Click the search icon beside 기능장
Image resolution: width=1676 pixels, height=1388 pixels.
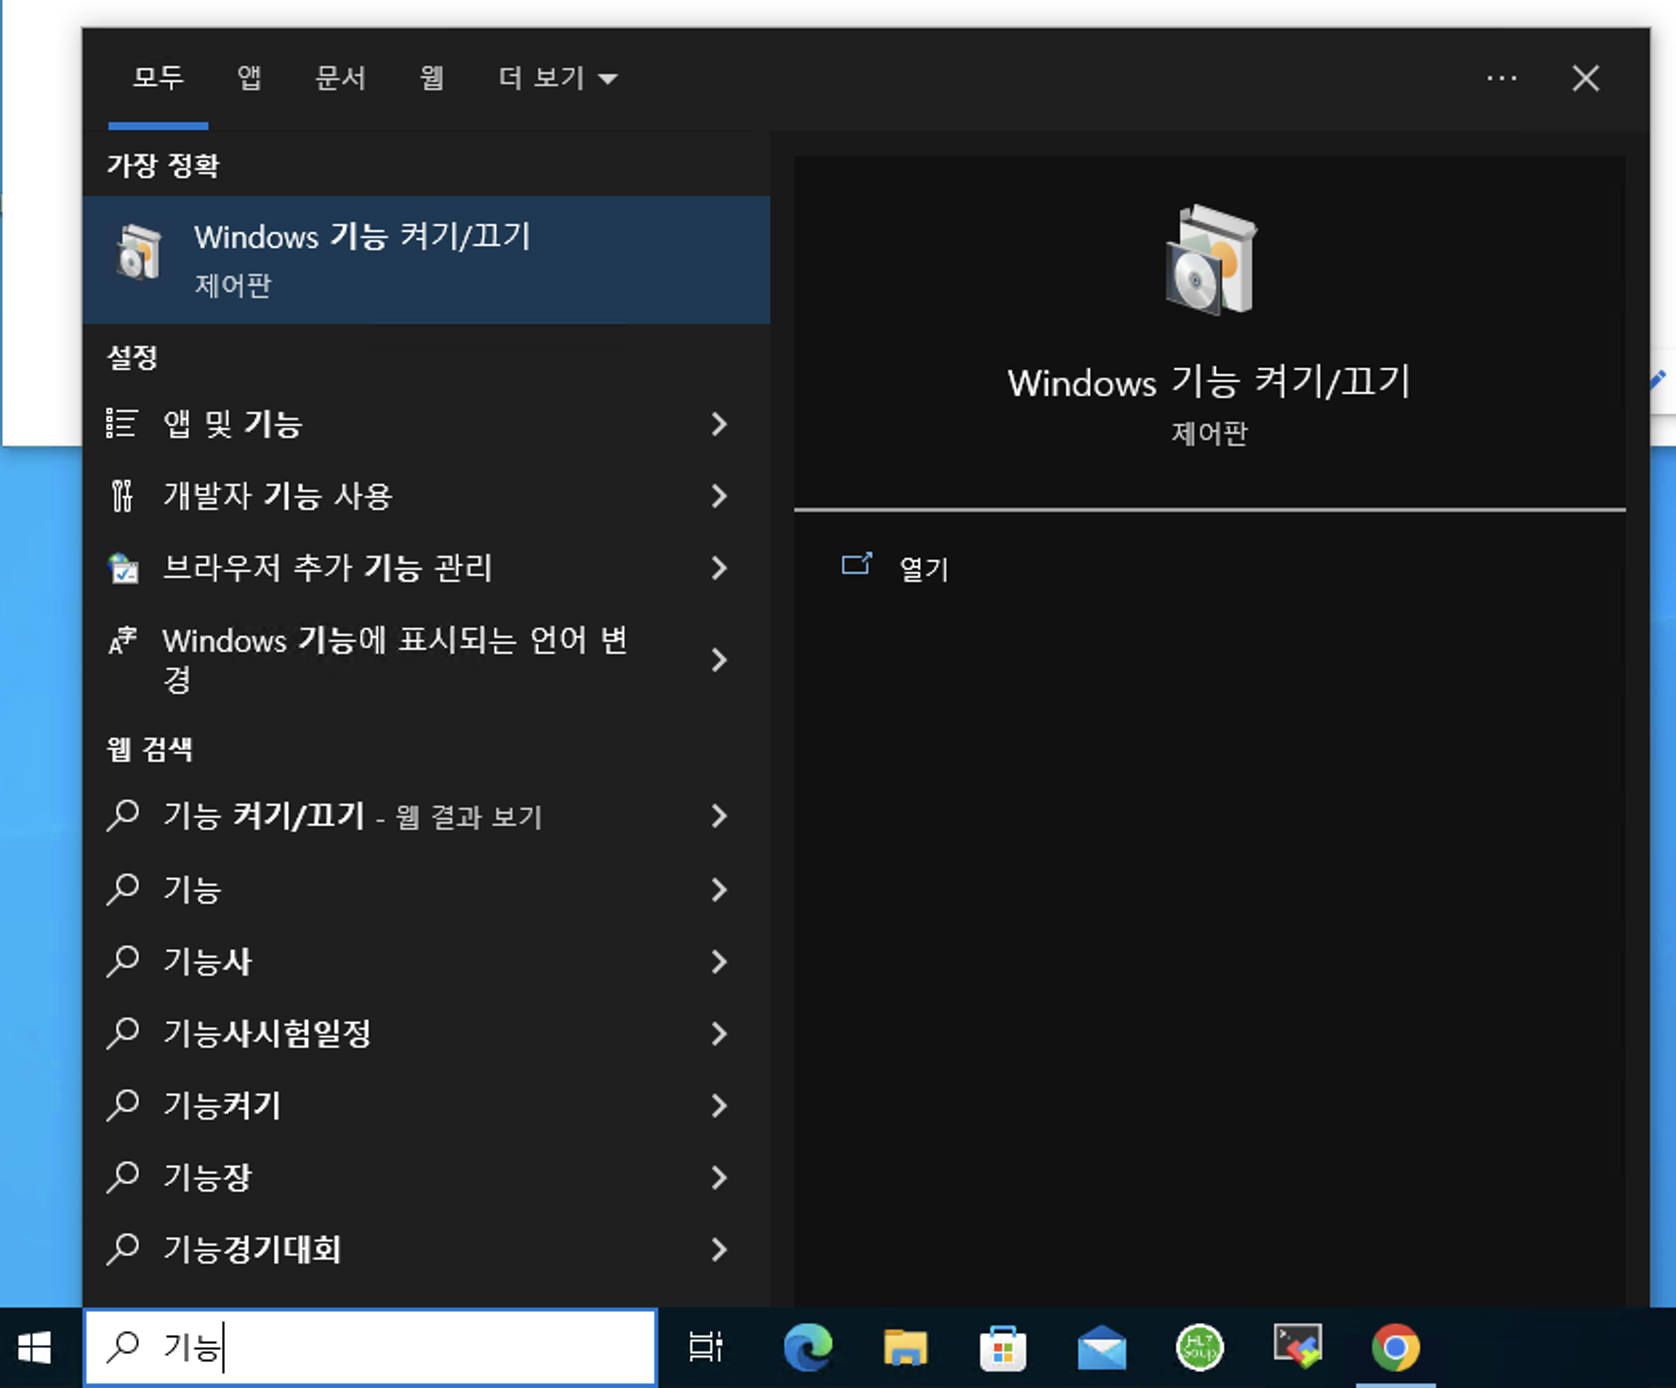coord(123,1177)
